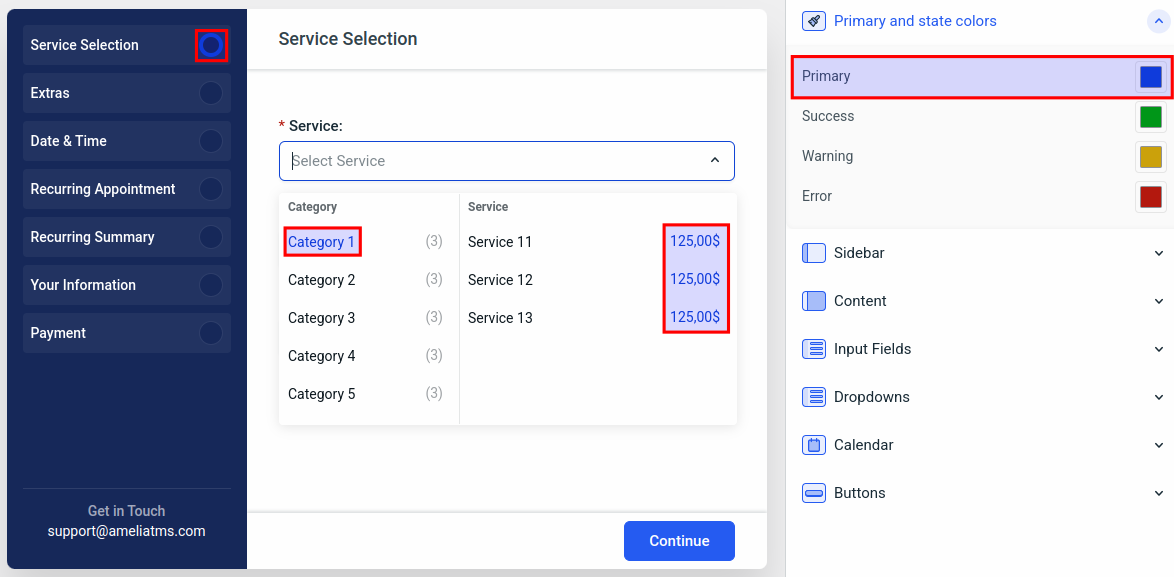Click the Primary and state colors brush icon
The image size is (1174, 577).
(814, 21)
